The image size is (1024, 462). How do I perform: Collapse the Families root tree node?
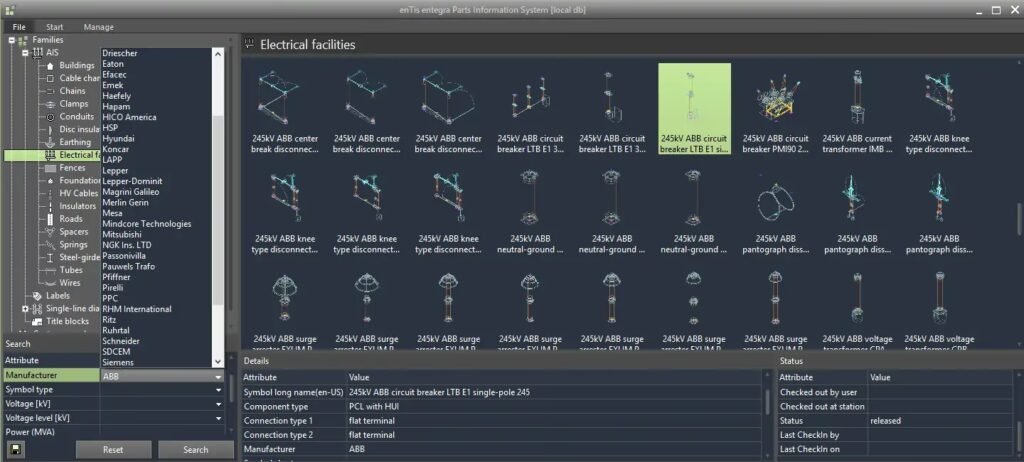point(12,40)
